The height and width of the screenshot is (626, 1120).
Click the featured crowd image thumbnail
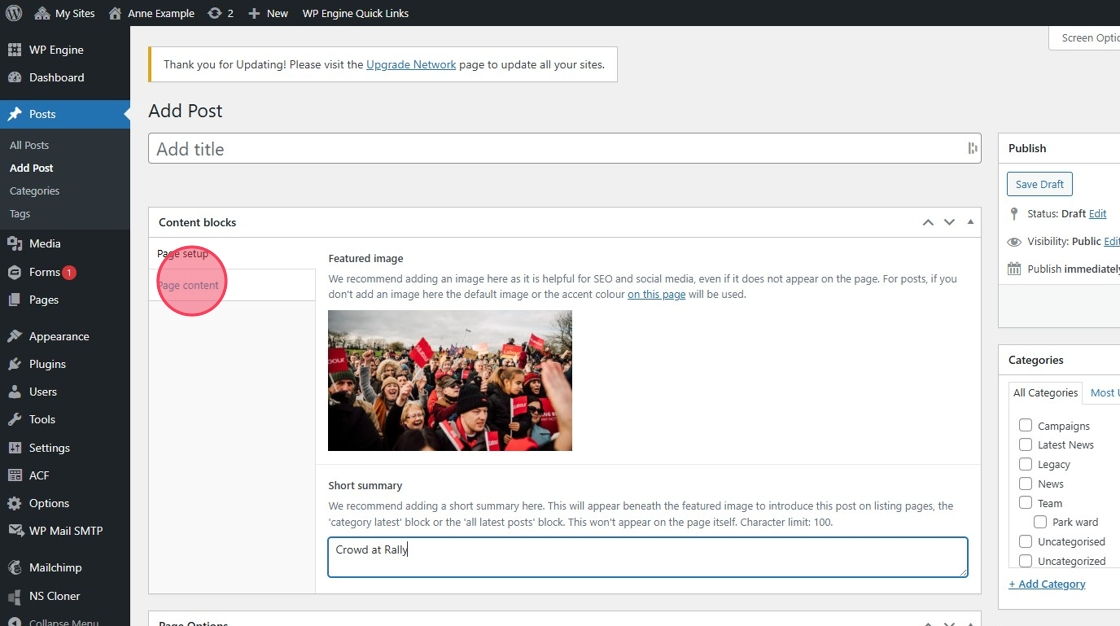[450, 380]
